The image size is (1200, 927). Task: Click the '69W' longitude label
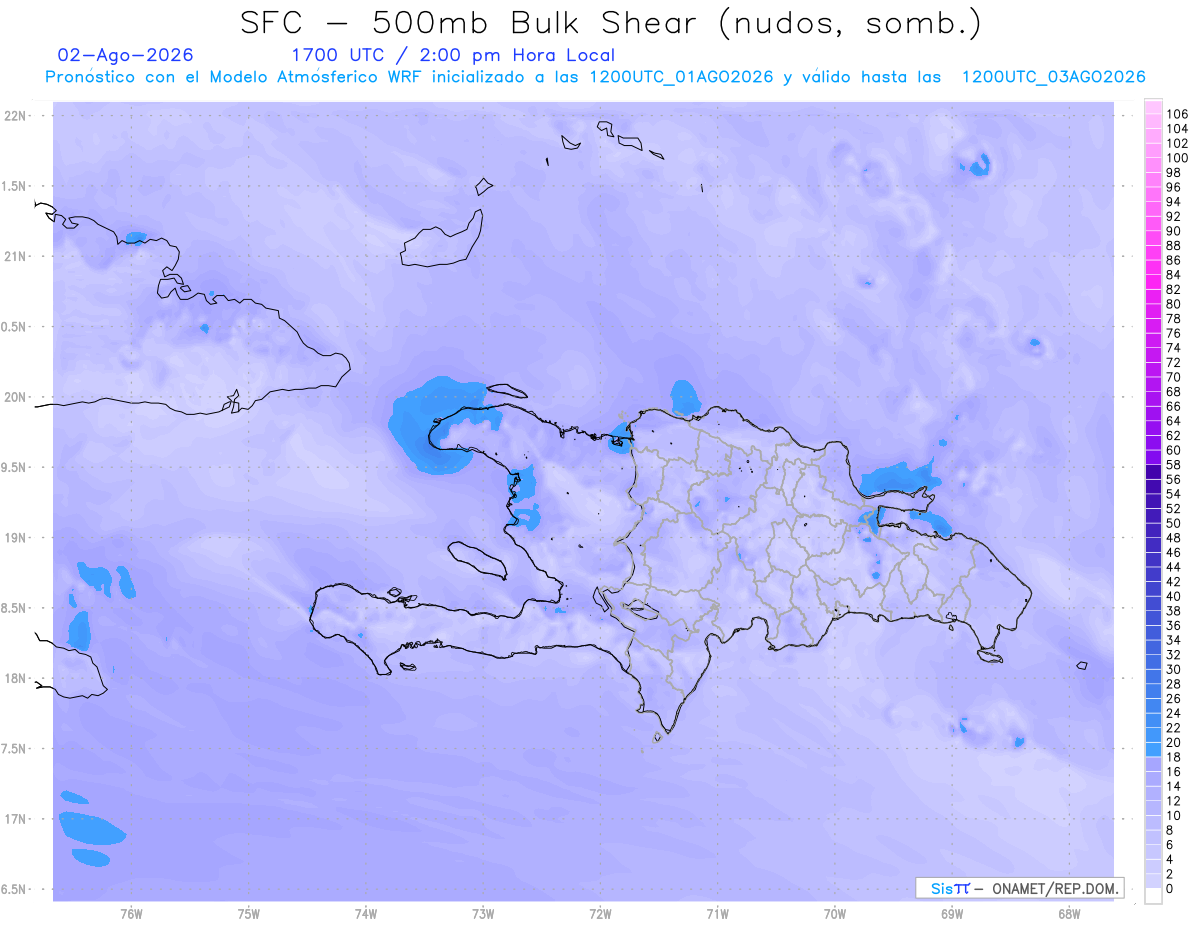point(952,914)
